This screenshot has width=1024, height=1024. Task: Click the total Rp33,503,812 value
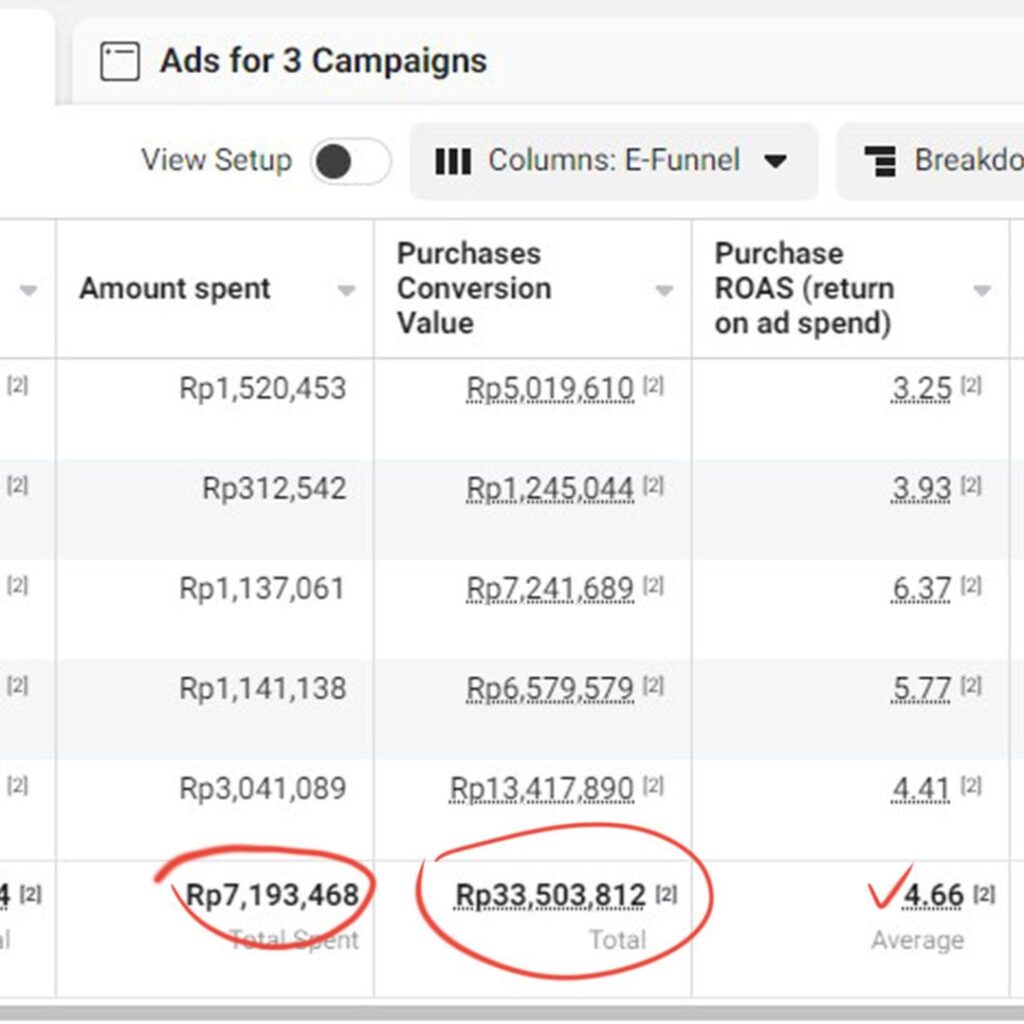[x=550, y=895]
